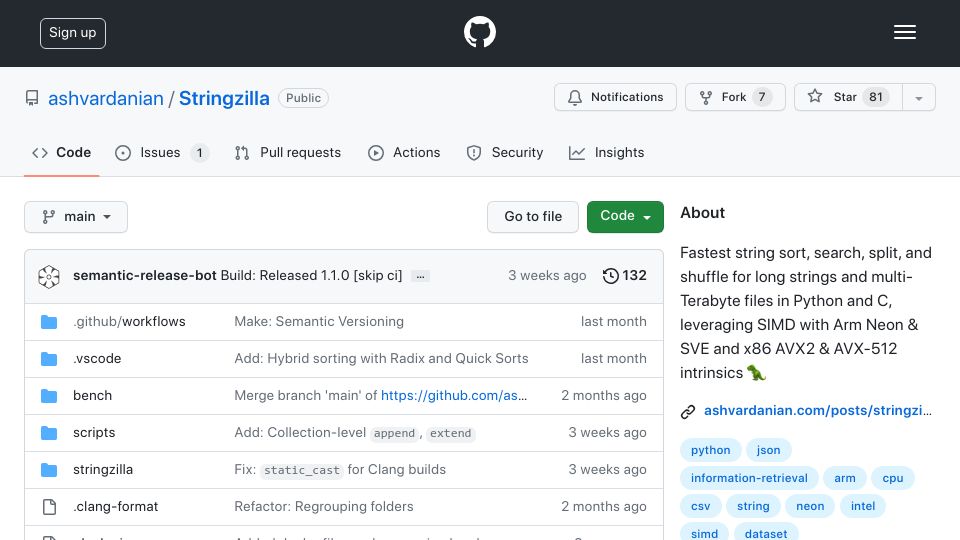Open the ashvardanian owner link
Image resolution: width=960 pixels, height=540 pixels.
106,99
